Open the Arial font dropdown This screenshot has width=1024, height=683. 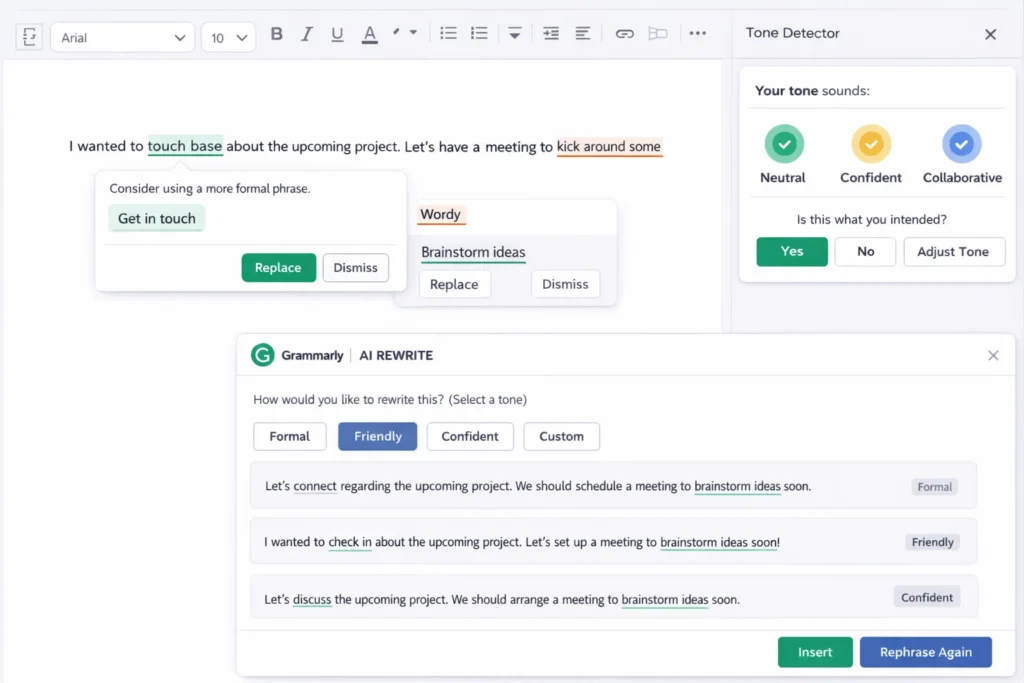coord(122,37)
